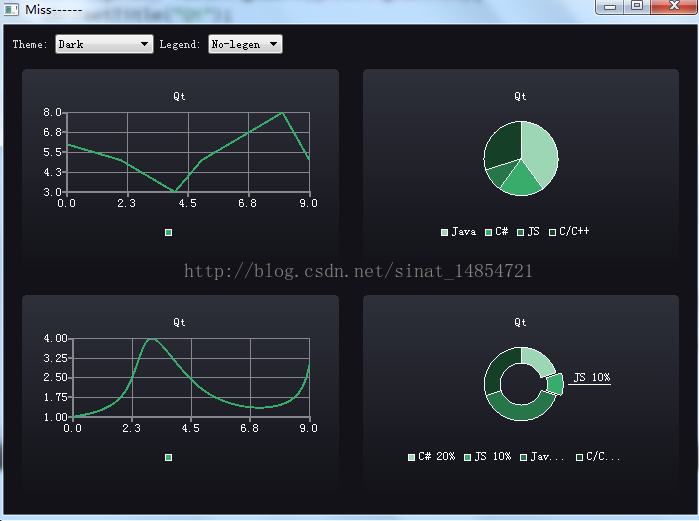This screenshot has height=521, width=699.
Task: Minimize the Miss window
Action: pyautogui.click(x=610, y=6)
